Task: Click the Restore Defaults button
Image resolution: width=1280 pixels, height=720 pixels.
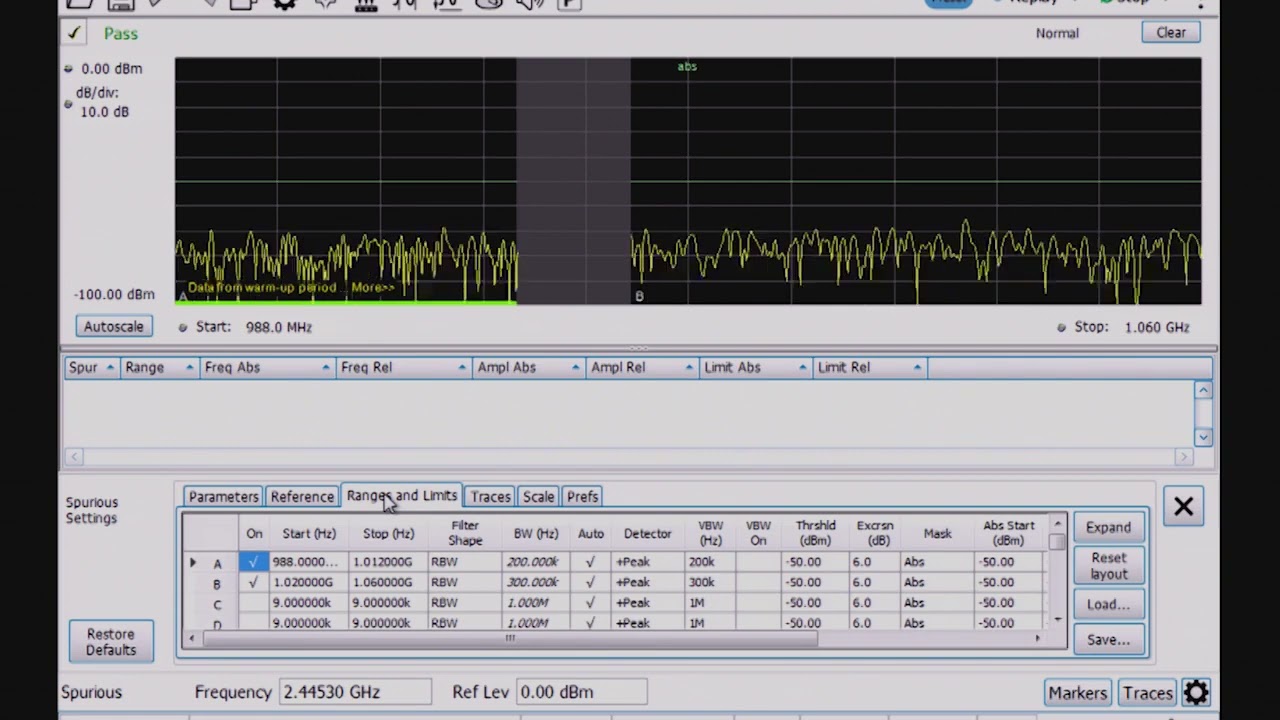Action: point(111,642)
